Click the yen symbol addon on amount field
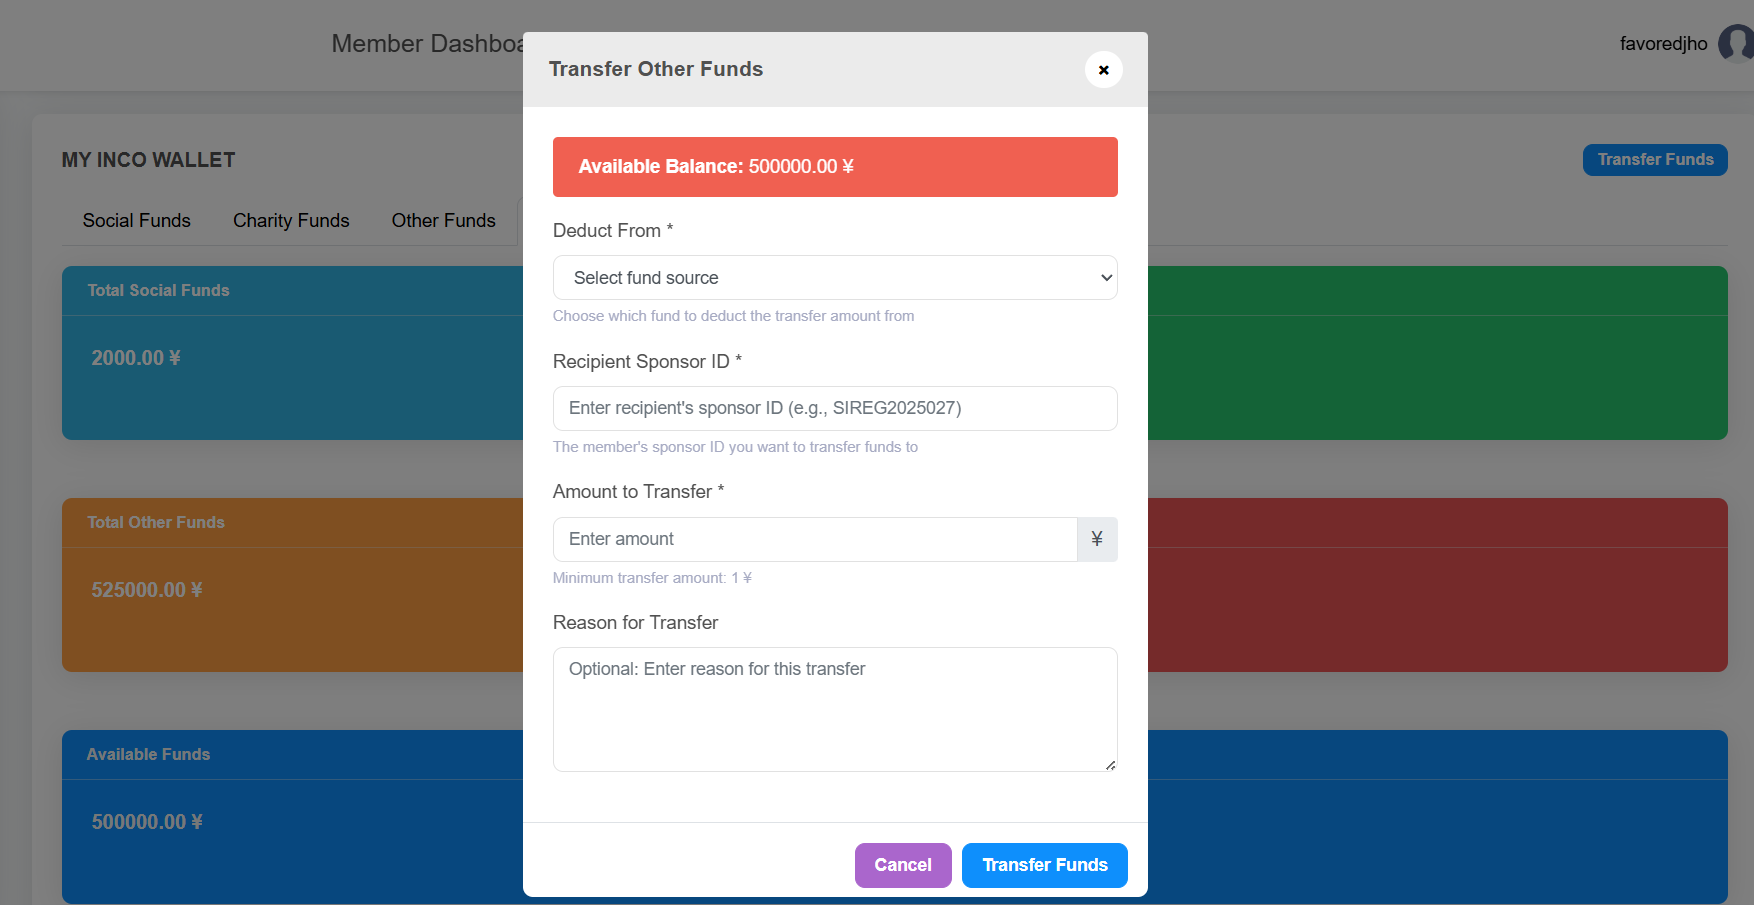Screen dimensions: 1754x905 coord(1097,539)
